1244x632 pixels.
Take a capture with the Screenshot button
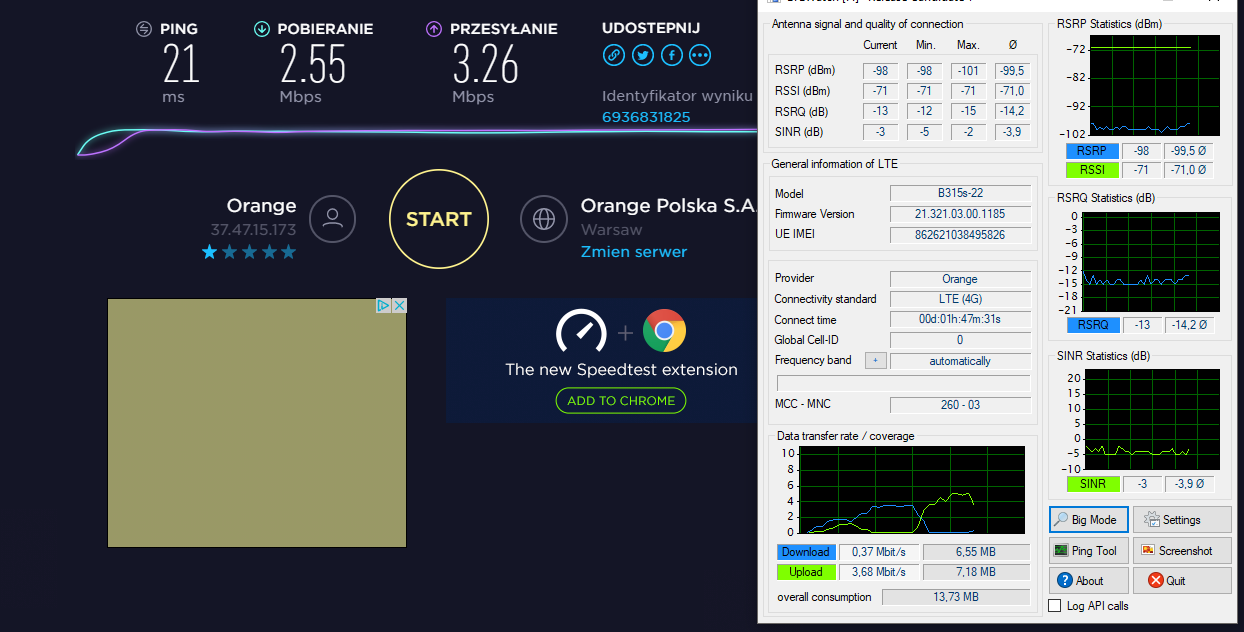click(1182, 551)
